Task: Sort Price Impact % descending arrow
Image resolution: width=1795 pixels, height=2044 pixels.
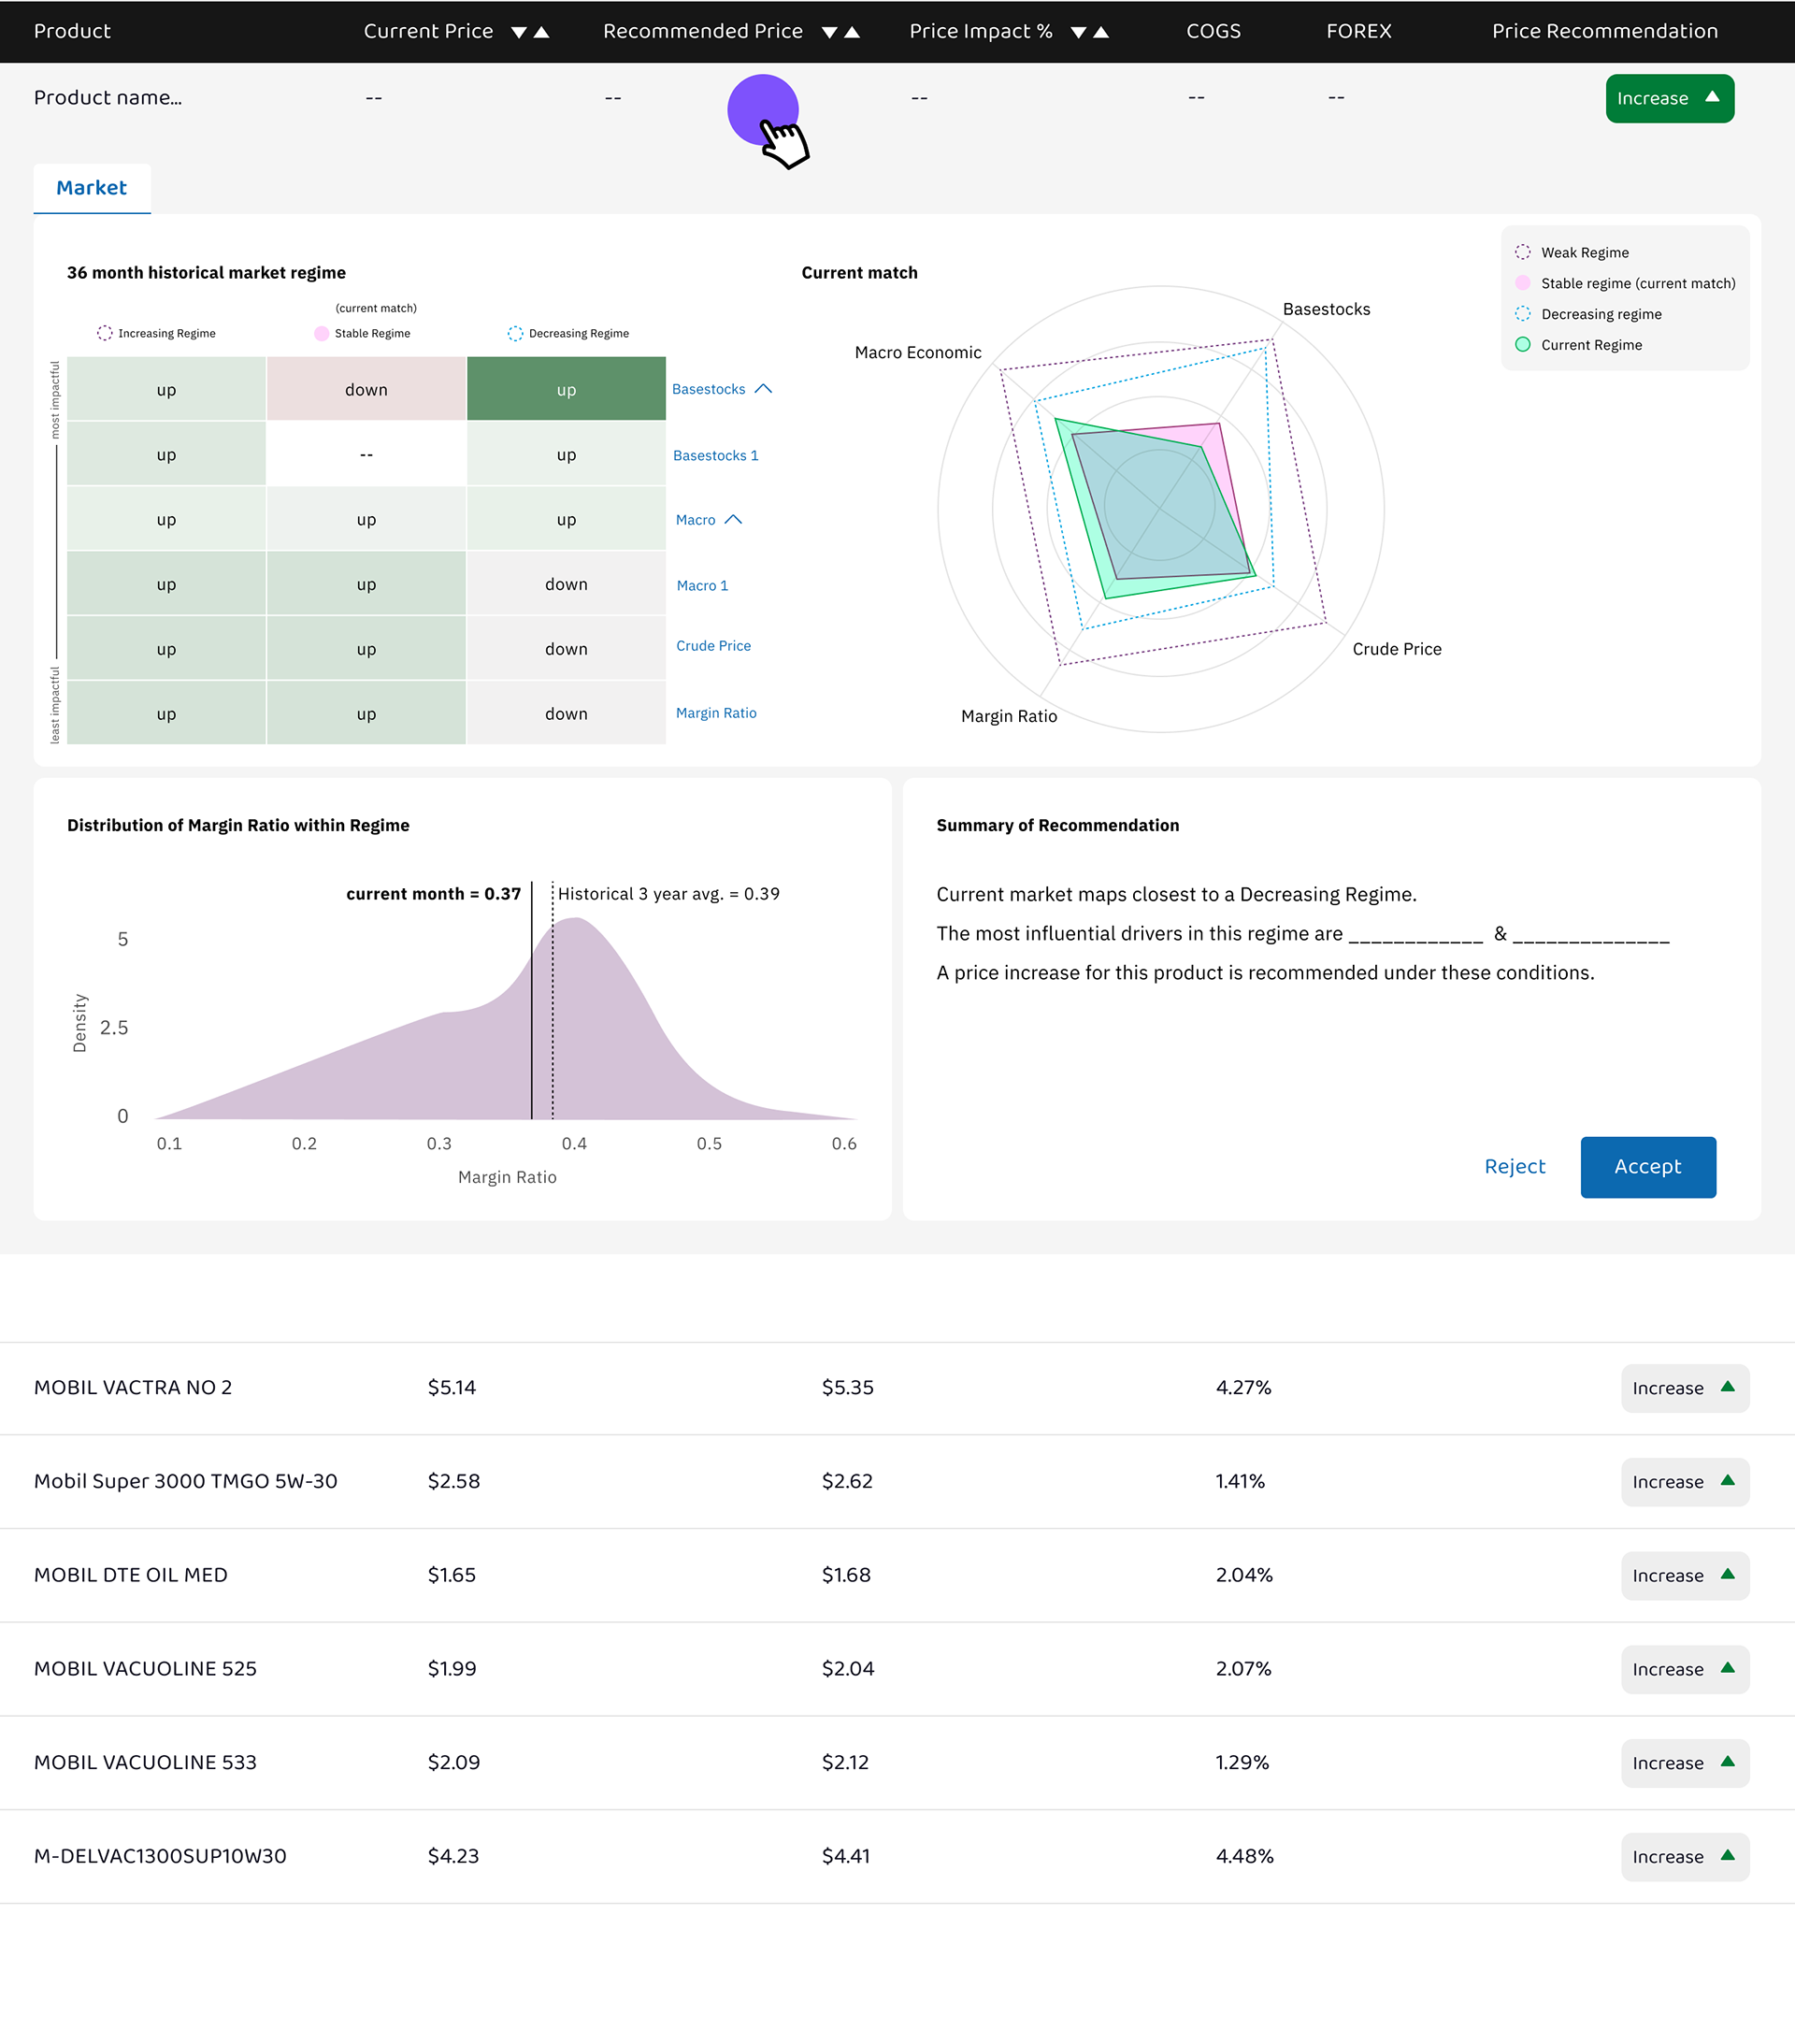Action: coord(1078,32)
